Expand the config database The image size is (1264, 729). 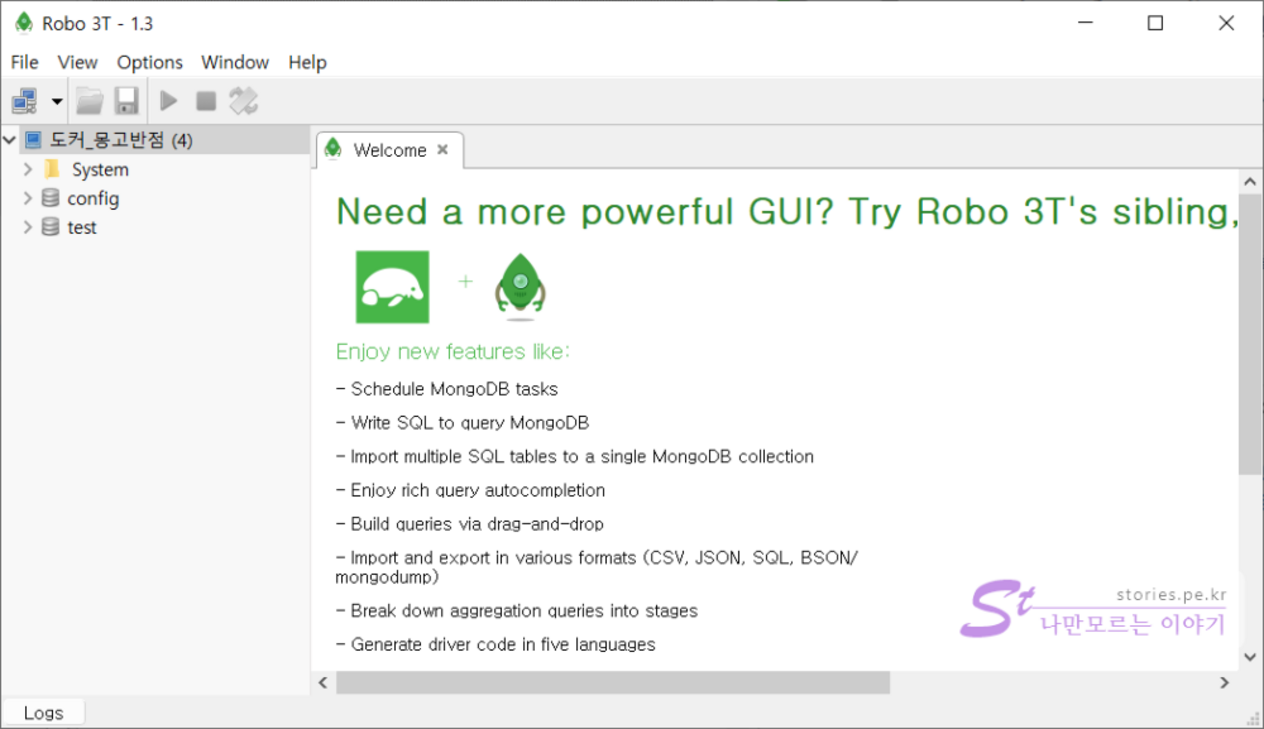28,199
